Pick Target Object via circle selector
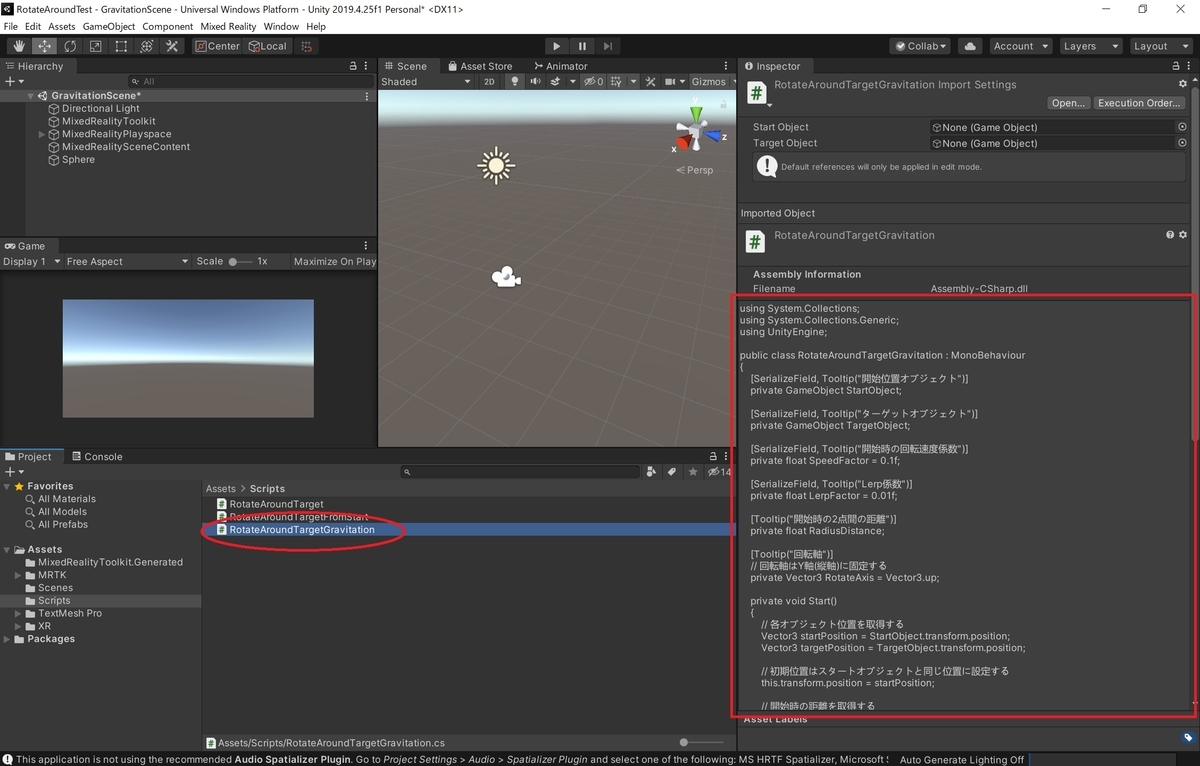This screenshot has height=766, width=1200. (x=1183, y=143)
